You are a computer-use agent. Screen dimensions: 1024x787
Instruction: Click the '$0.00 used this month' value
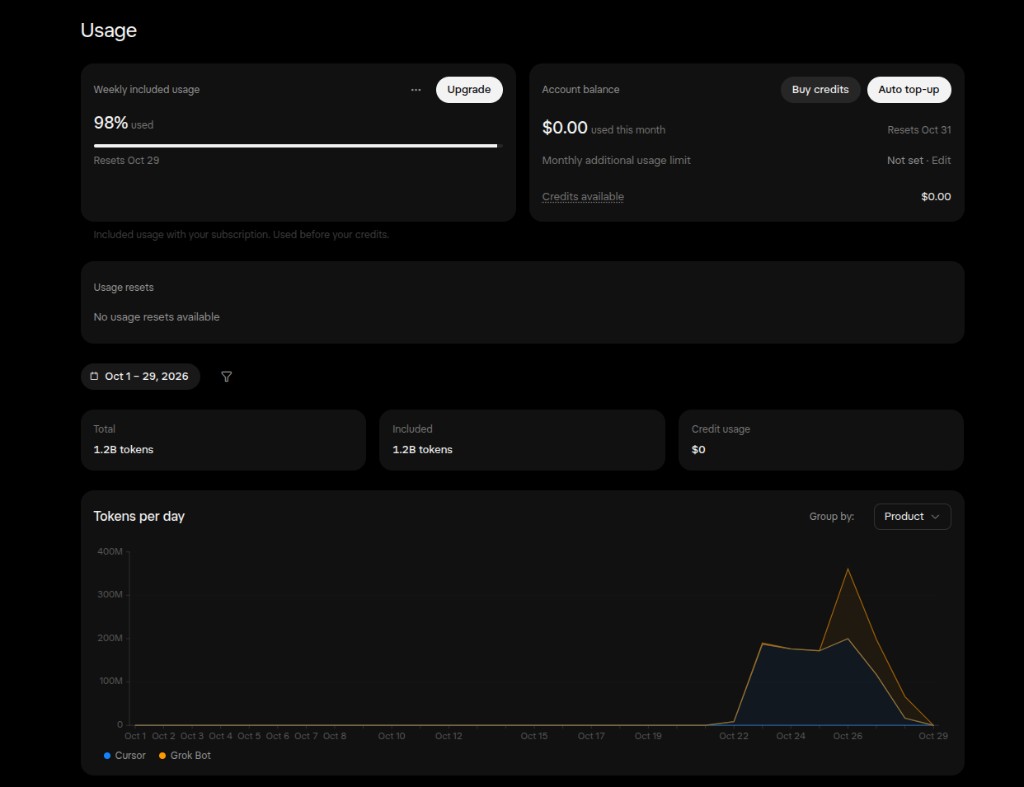pyautogui.click(x=603, y=127)
